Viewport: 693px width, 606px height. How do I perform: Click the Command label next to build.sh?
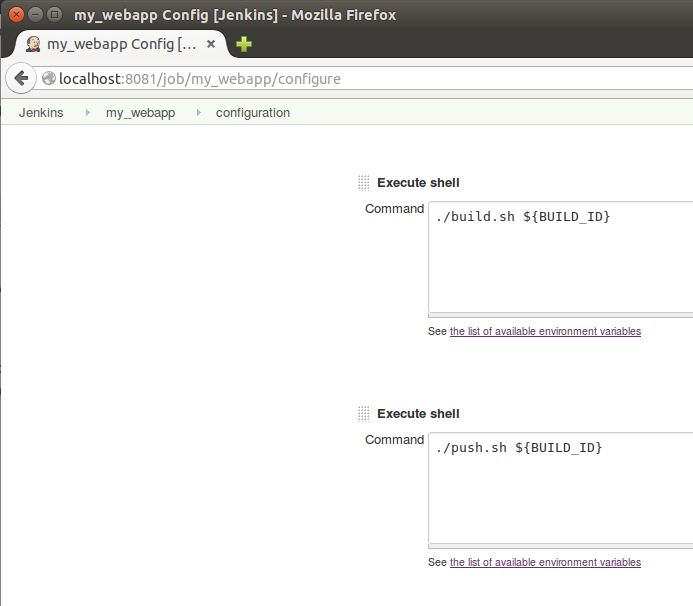394,209
